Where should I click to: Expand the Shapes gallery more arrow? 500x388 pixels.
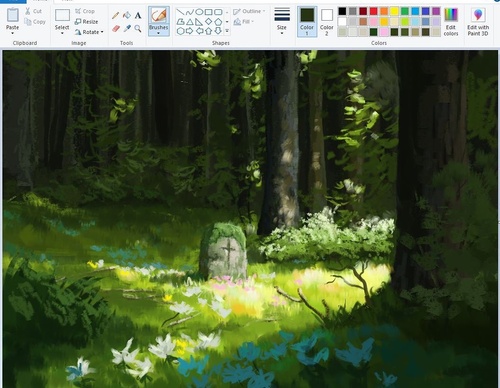227,31
